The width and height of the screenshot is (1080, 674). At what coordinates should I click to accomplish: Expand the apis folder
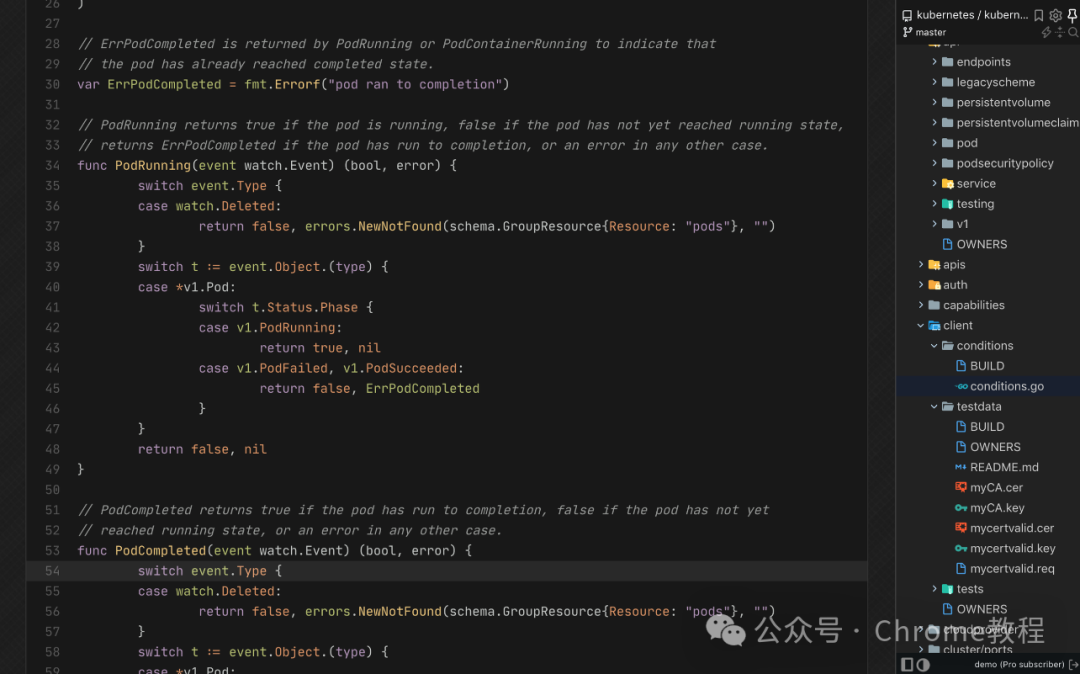921,264
